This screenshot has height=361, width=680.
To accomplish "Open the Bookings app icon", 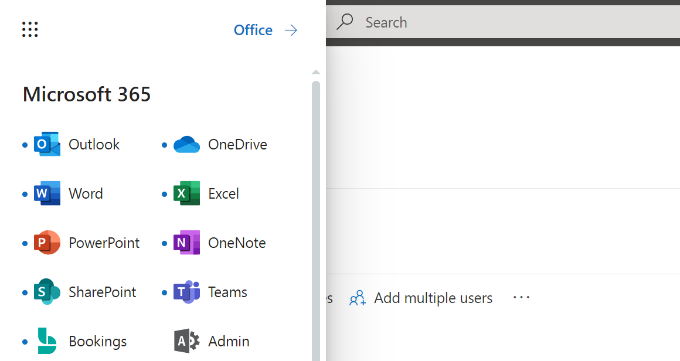I will (x=47, y=341).
